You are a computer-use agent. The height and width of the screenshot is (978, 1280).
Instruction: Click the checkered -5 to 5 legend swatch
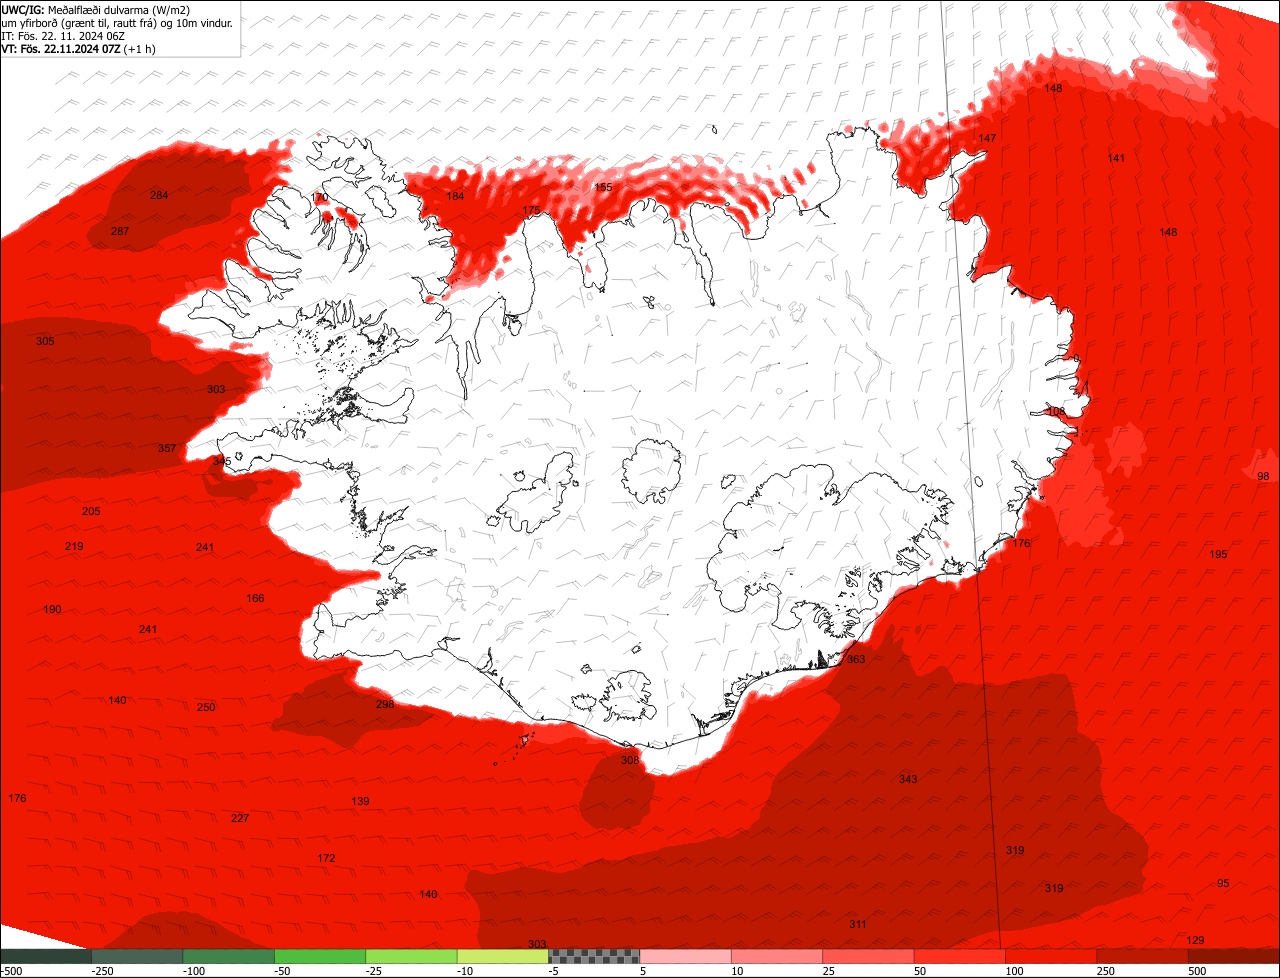pos(594,957)
